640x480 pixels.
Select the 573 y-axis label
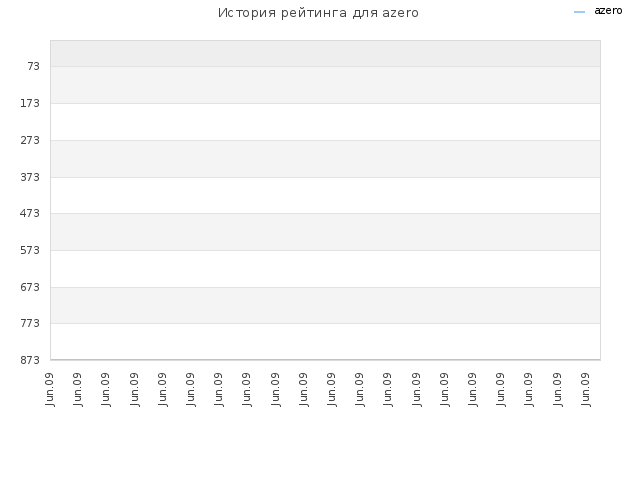30,250
